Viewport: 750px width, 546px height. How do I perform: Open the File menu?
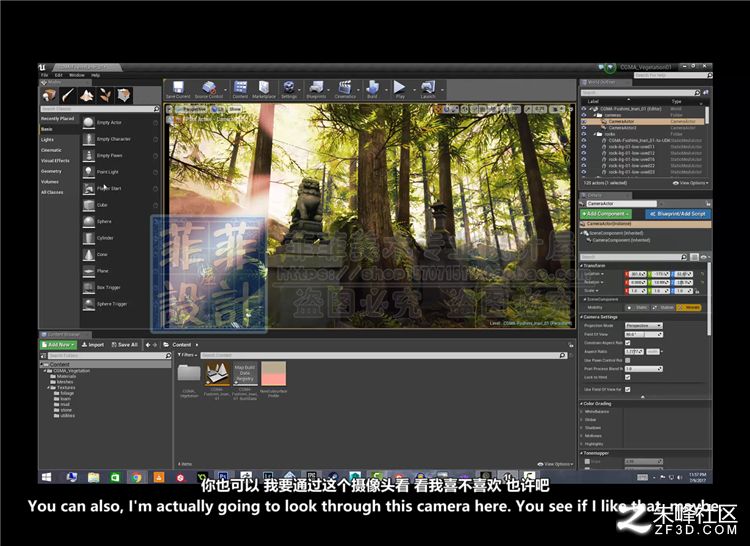click(44, 75)
